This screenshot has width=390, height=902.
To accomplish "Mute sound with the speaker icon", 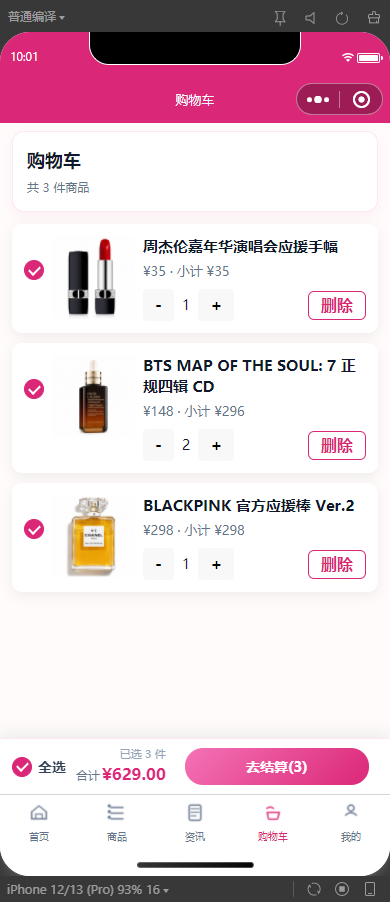I will click(311, 18).
